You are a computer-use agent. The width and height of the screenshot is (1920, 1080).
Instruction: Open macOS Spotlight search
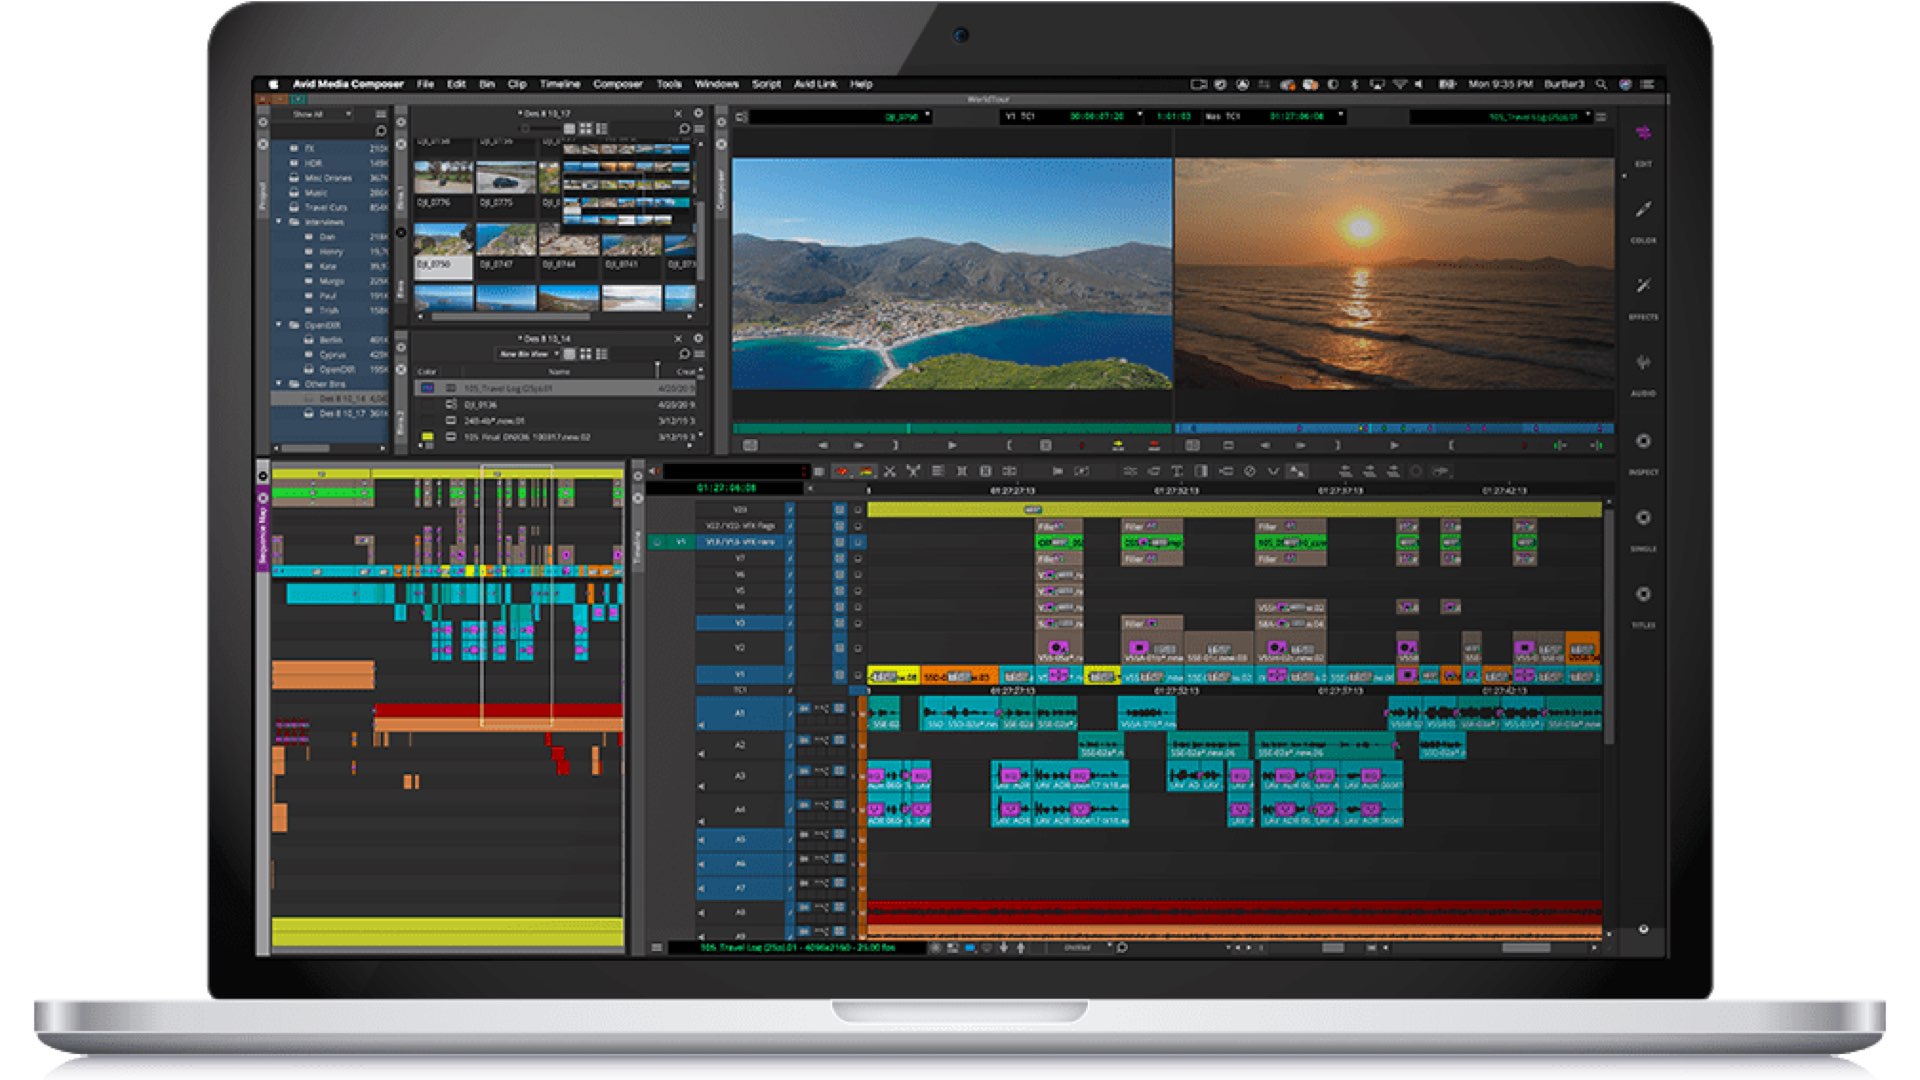click(x=1601, y=85)
